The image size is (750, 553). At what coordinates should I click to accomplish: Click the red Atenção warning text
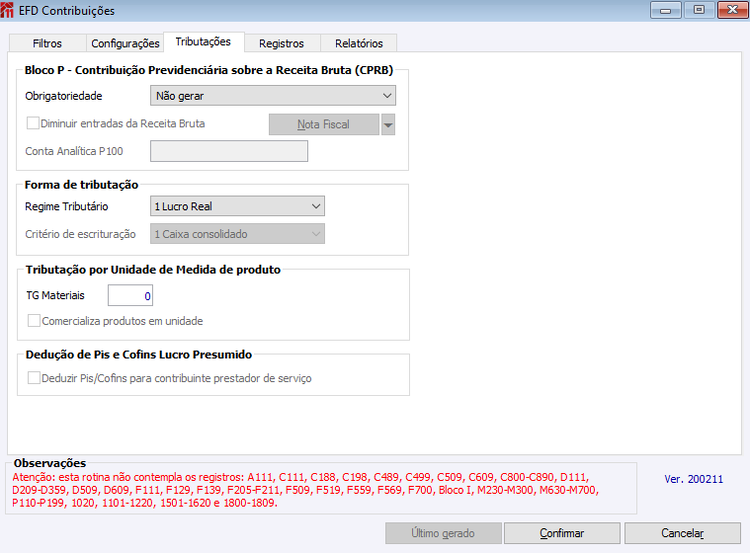[x=305, y=490]
